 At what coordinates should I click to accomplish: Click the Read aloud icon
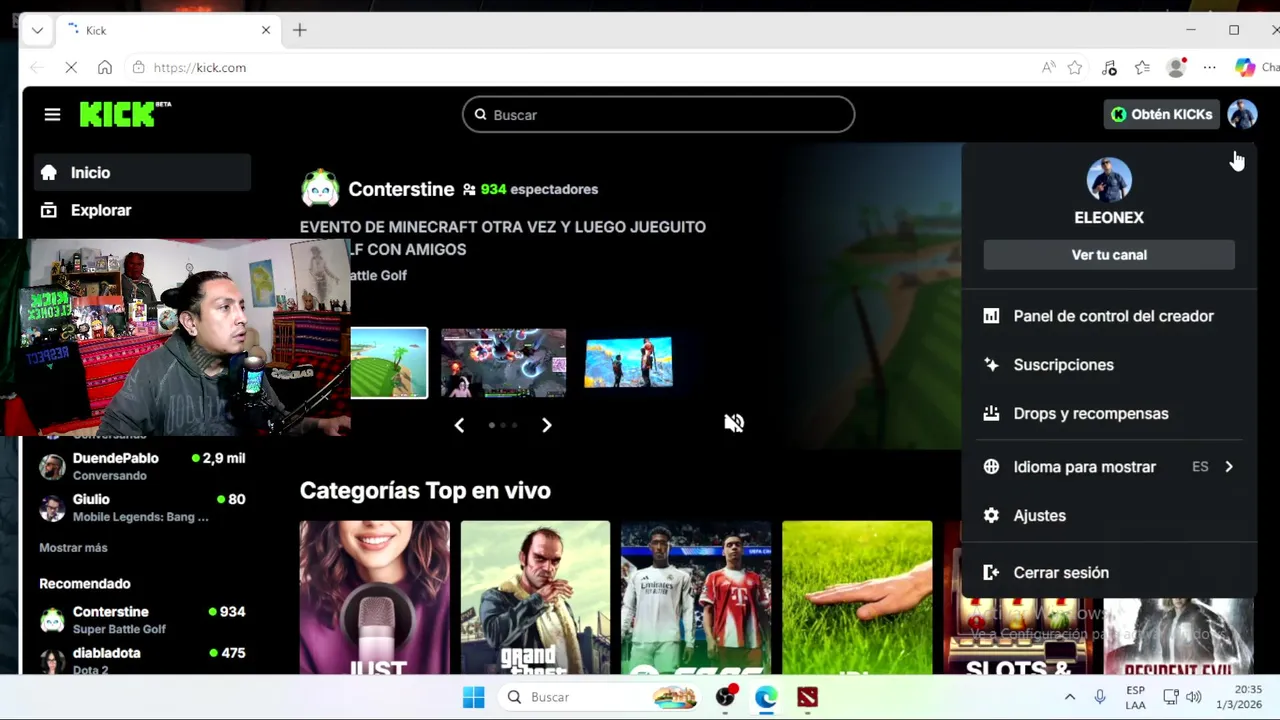coord(1048,68)
